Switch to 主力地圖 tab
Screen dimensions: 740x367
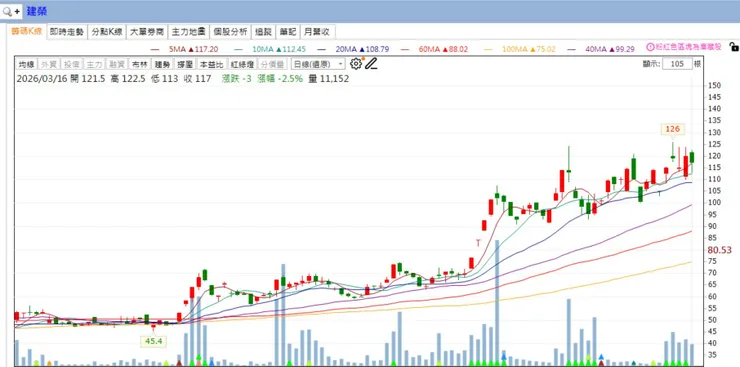pyautogui.click(x=188, y=32)
